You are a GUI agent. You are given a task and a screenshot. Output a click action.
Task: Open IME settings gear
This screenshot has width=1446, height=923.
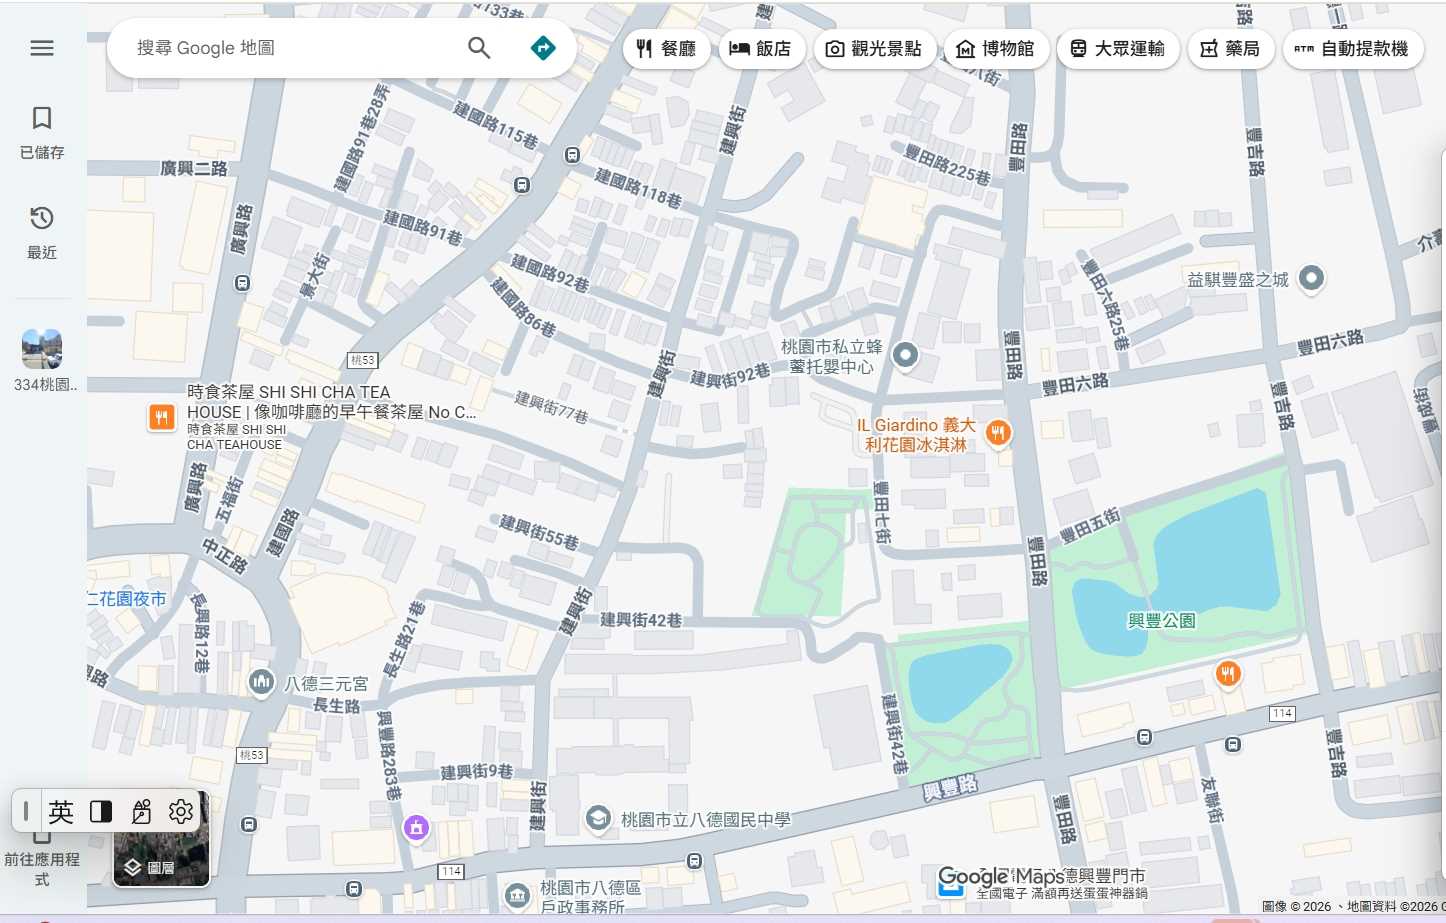click(181, 812)
